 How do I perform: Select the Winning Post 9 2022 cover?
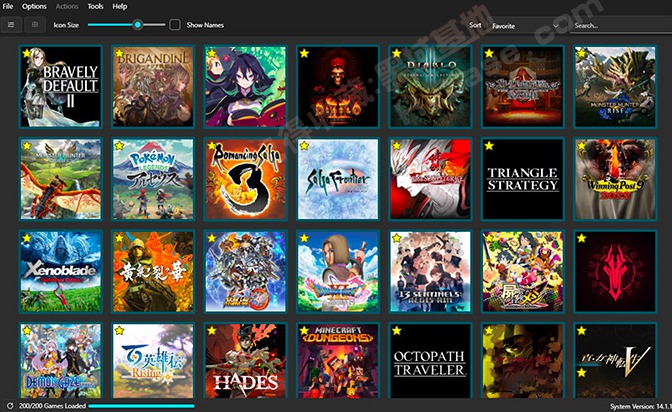[615, 179]
